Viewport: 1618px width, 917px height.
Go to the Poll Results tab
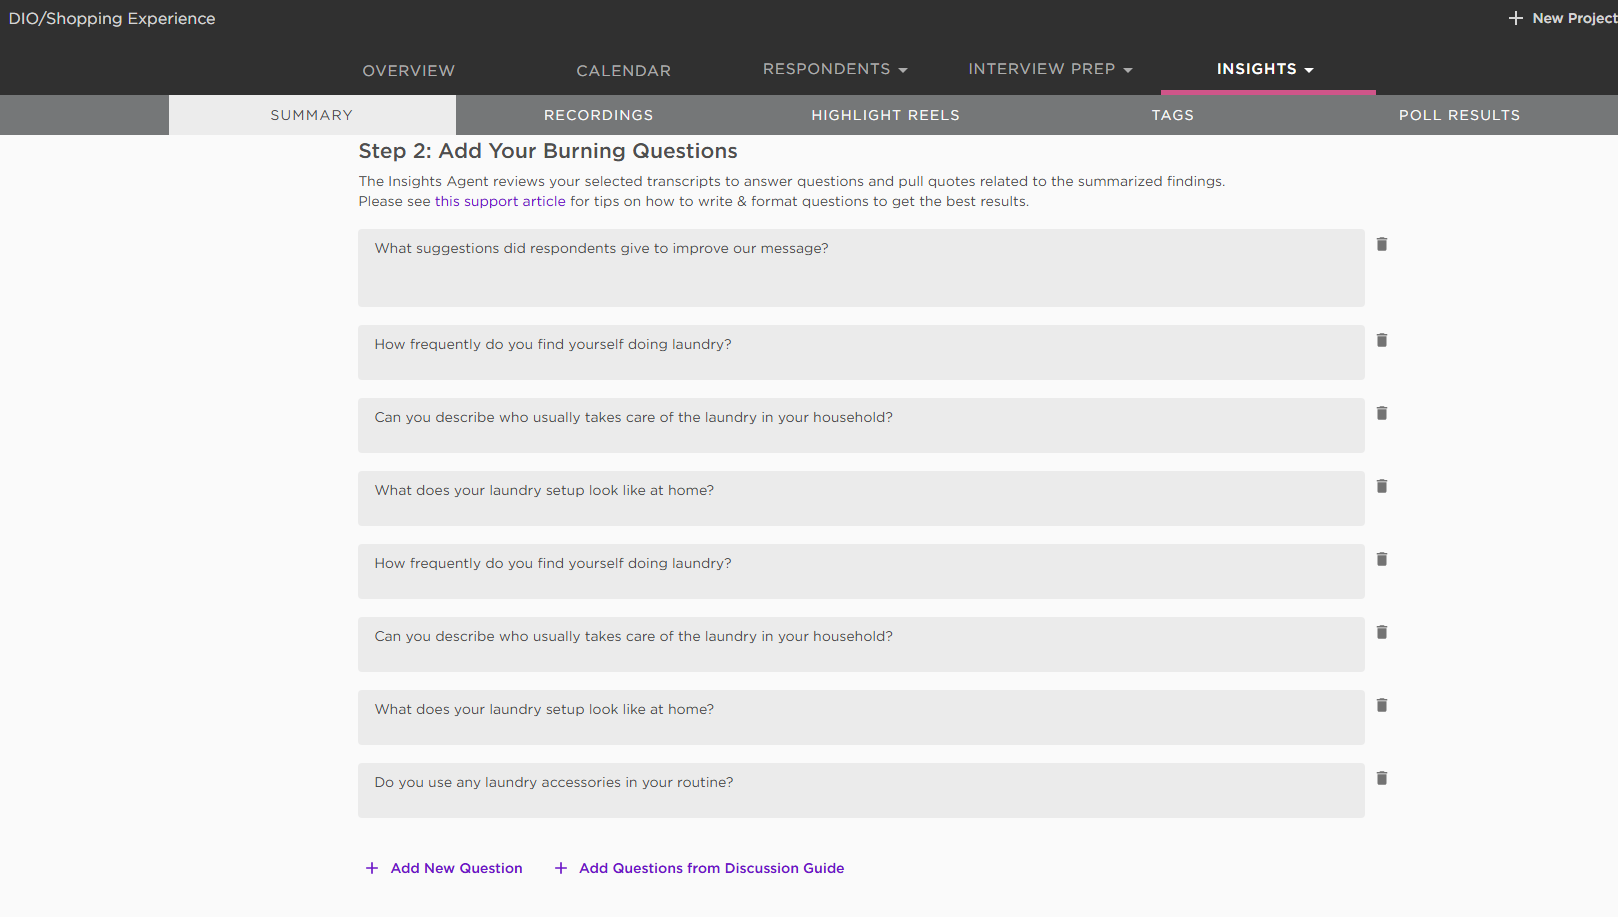pyautogui.click(x=1459, y=115)
